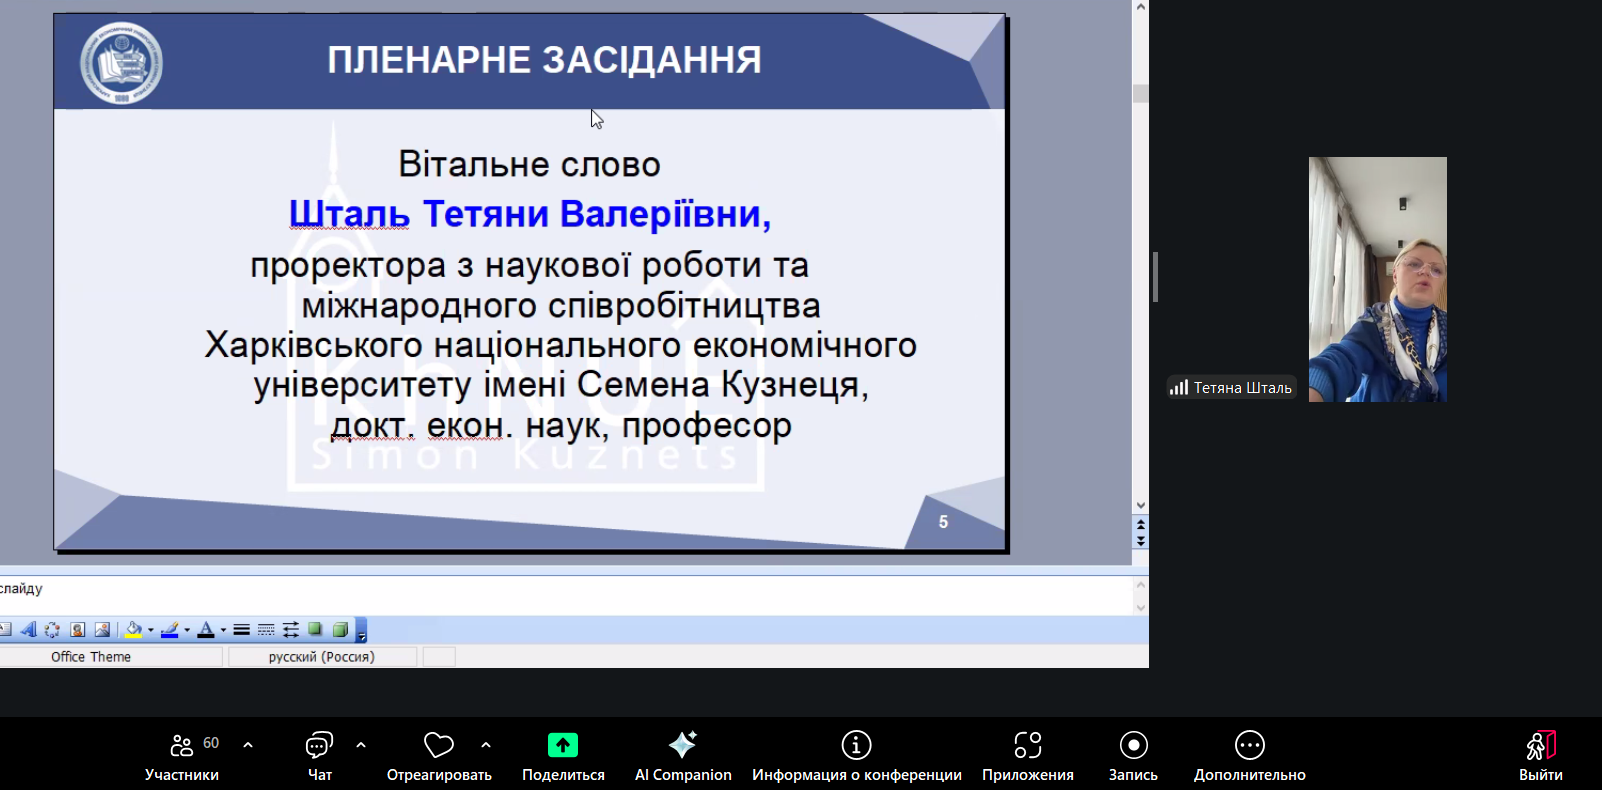Select the font color tool
This screenshot has width=1602, height=790.
(205, 630)
